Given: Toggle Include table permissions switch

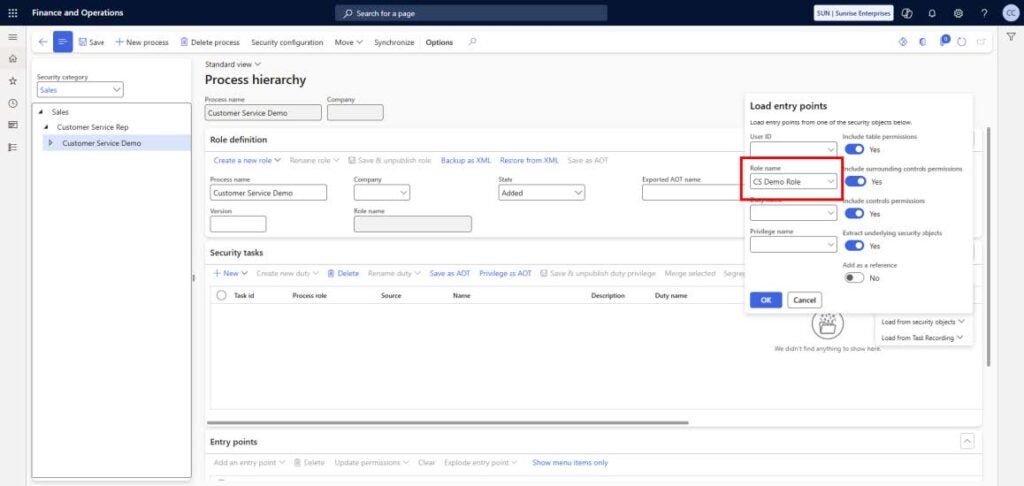Looking at the screenshot, I should coord(855,150).
